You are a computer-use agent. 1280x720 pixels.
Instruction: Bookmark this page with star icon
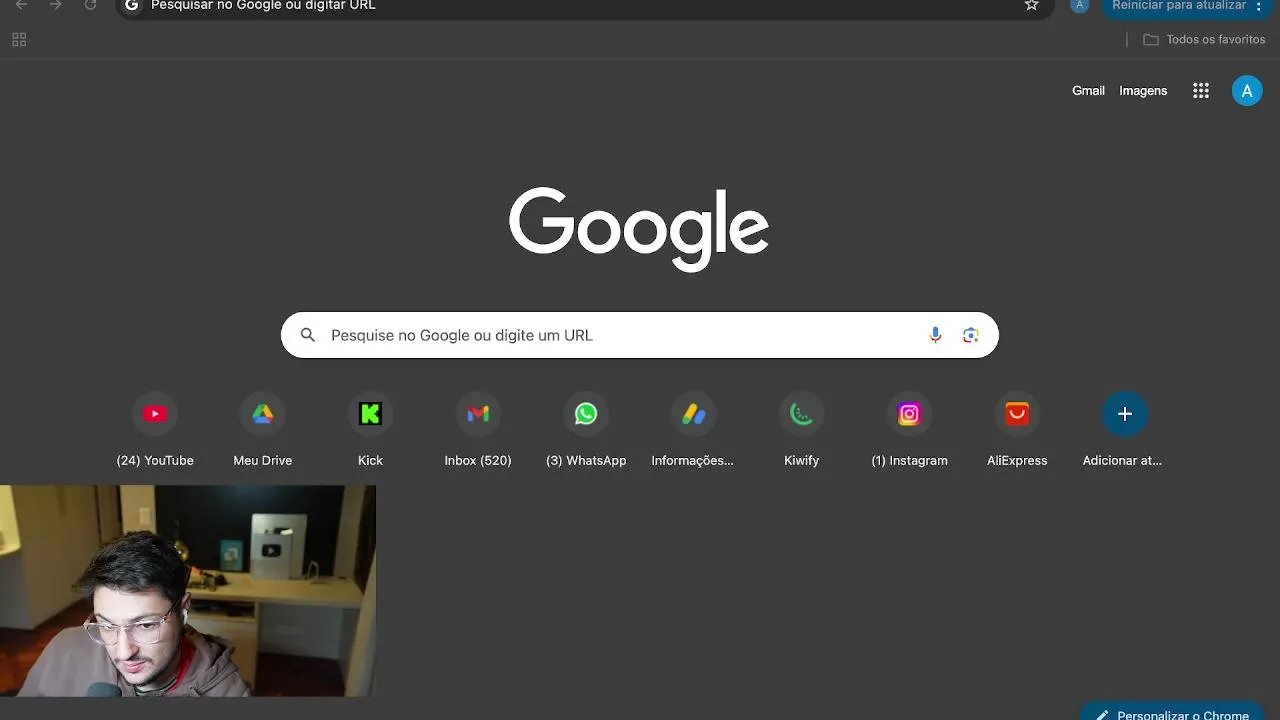[1032, 5]
